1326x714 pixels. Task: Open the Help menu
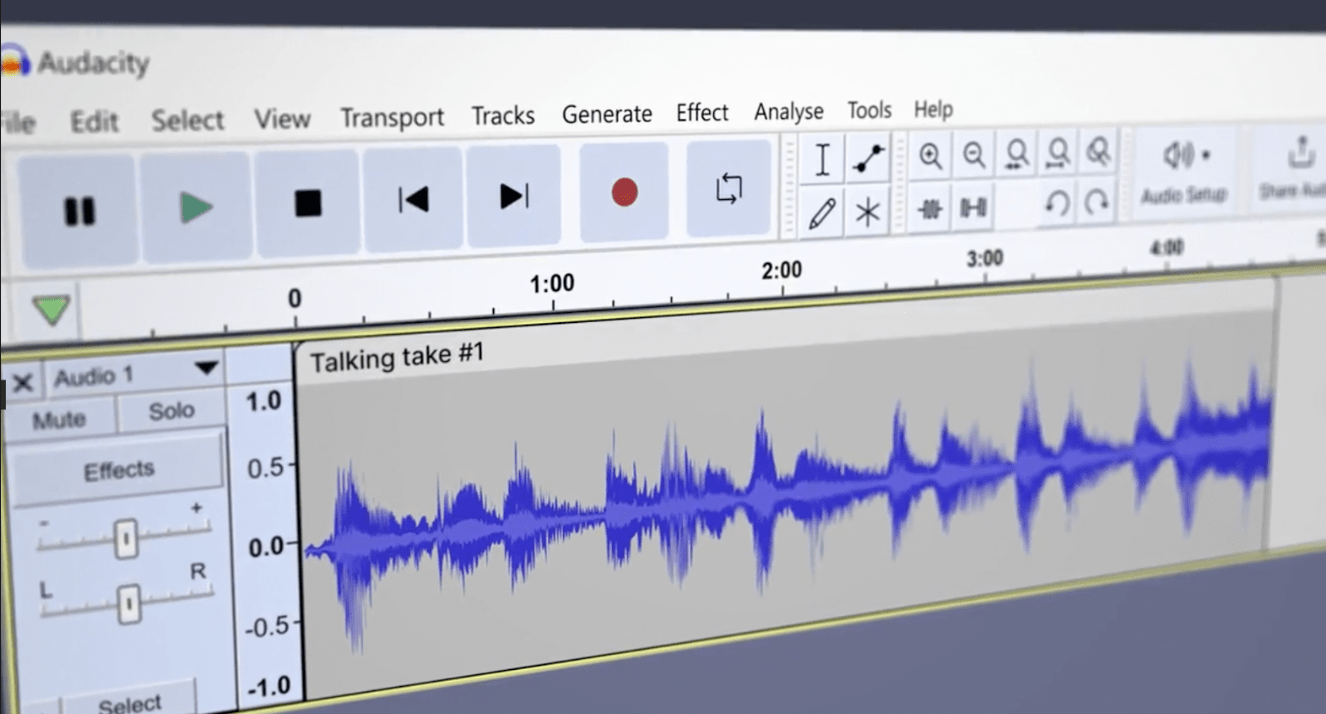click(x=933, y=109)
